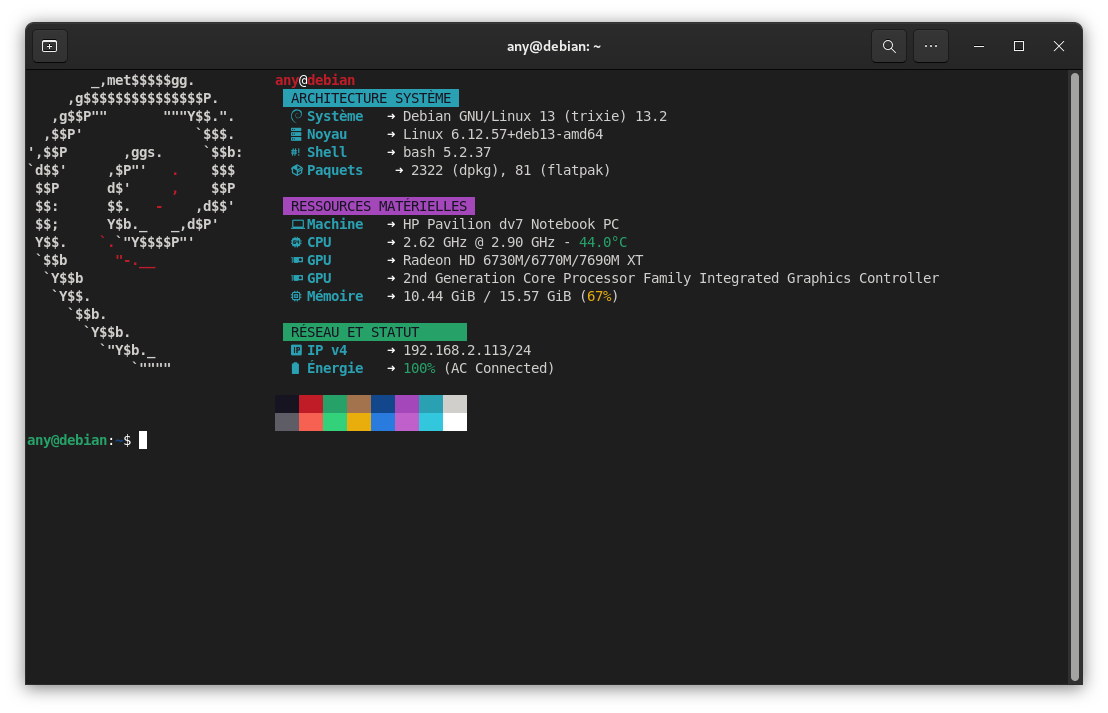The width and height of the screenshot is (1108, 713).
Task: Click the window title any@debian: ~
Action: coord(553,47)
